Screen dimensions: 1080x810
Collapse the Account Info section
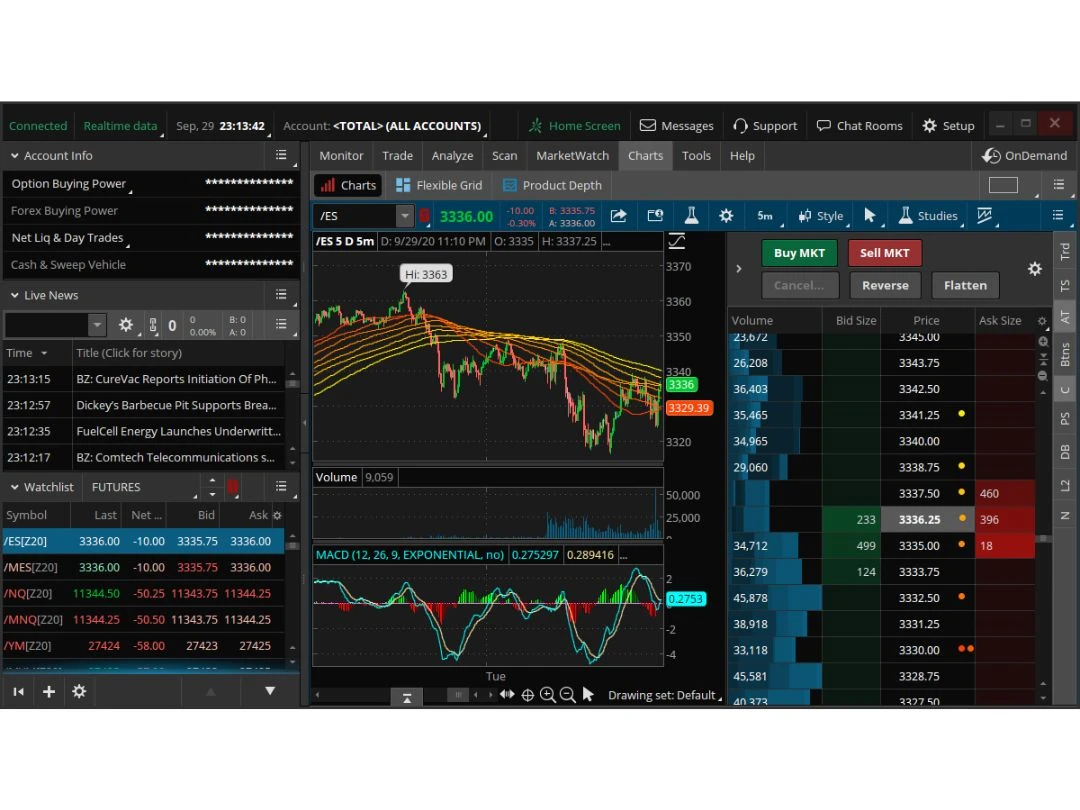(x=15, y=156)
